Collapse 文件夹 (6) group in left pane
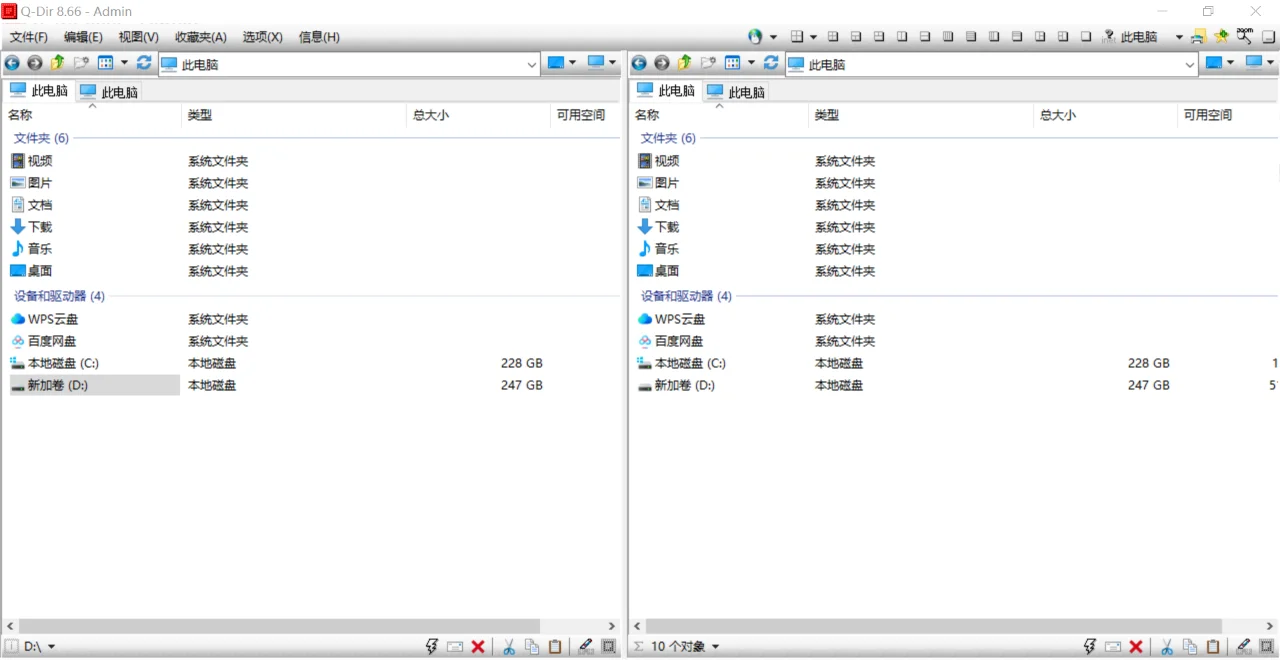Screen dimensions: 1280x660 click(x=41, y=138)
